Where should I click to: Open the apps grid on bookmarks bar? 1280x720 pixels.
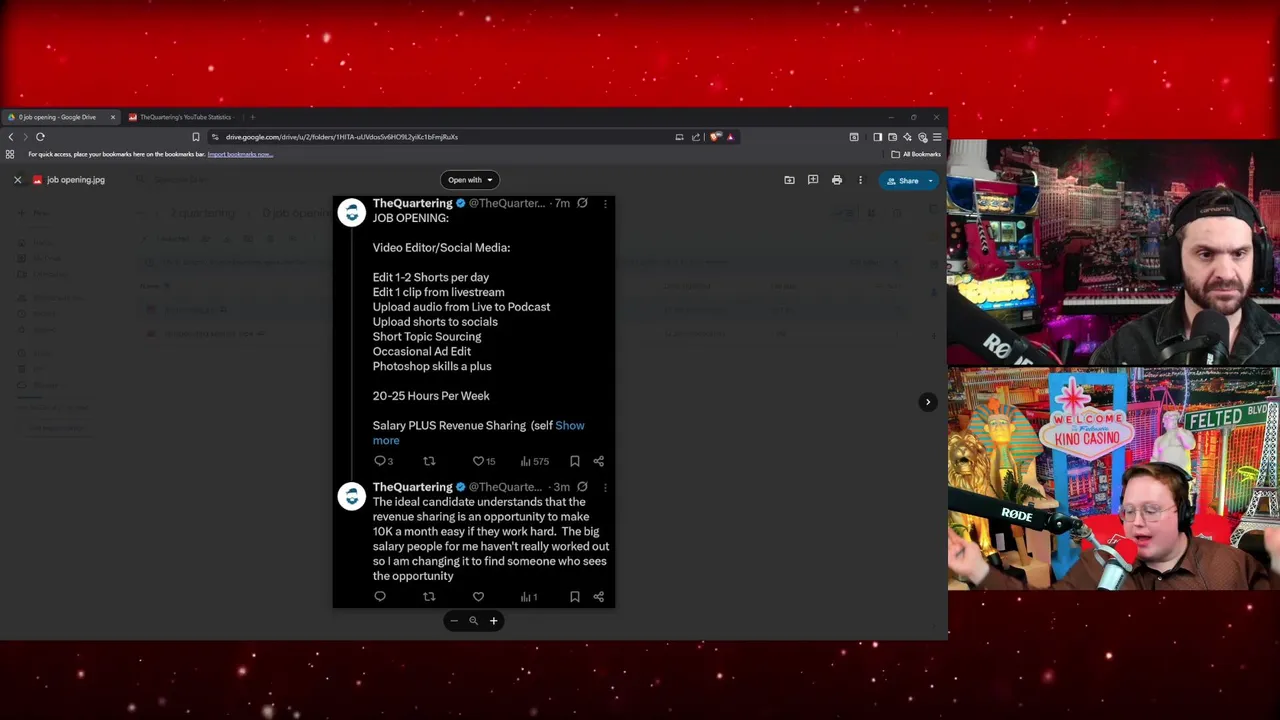[10, 154]
